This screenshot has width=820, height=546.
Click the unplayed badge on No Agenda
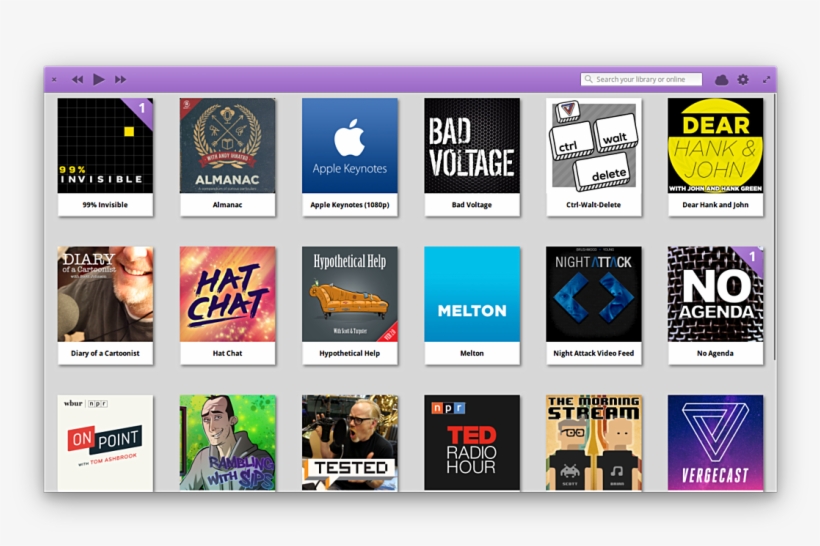coord(752,257)
